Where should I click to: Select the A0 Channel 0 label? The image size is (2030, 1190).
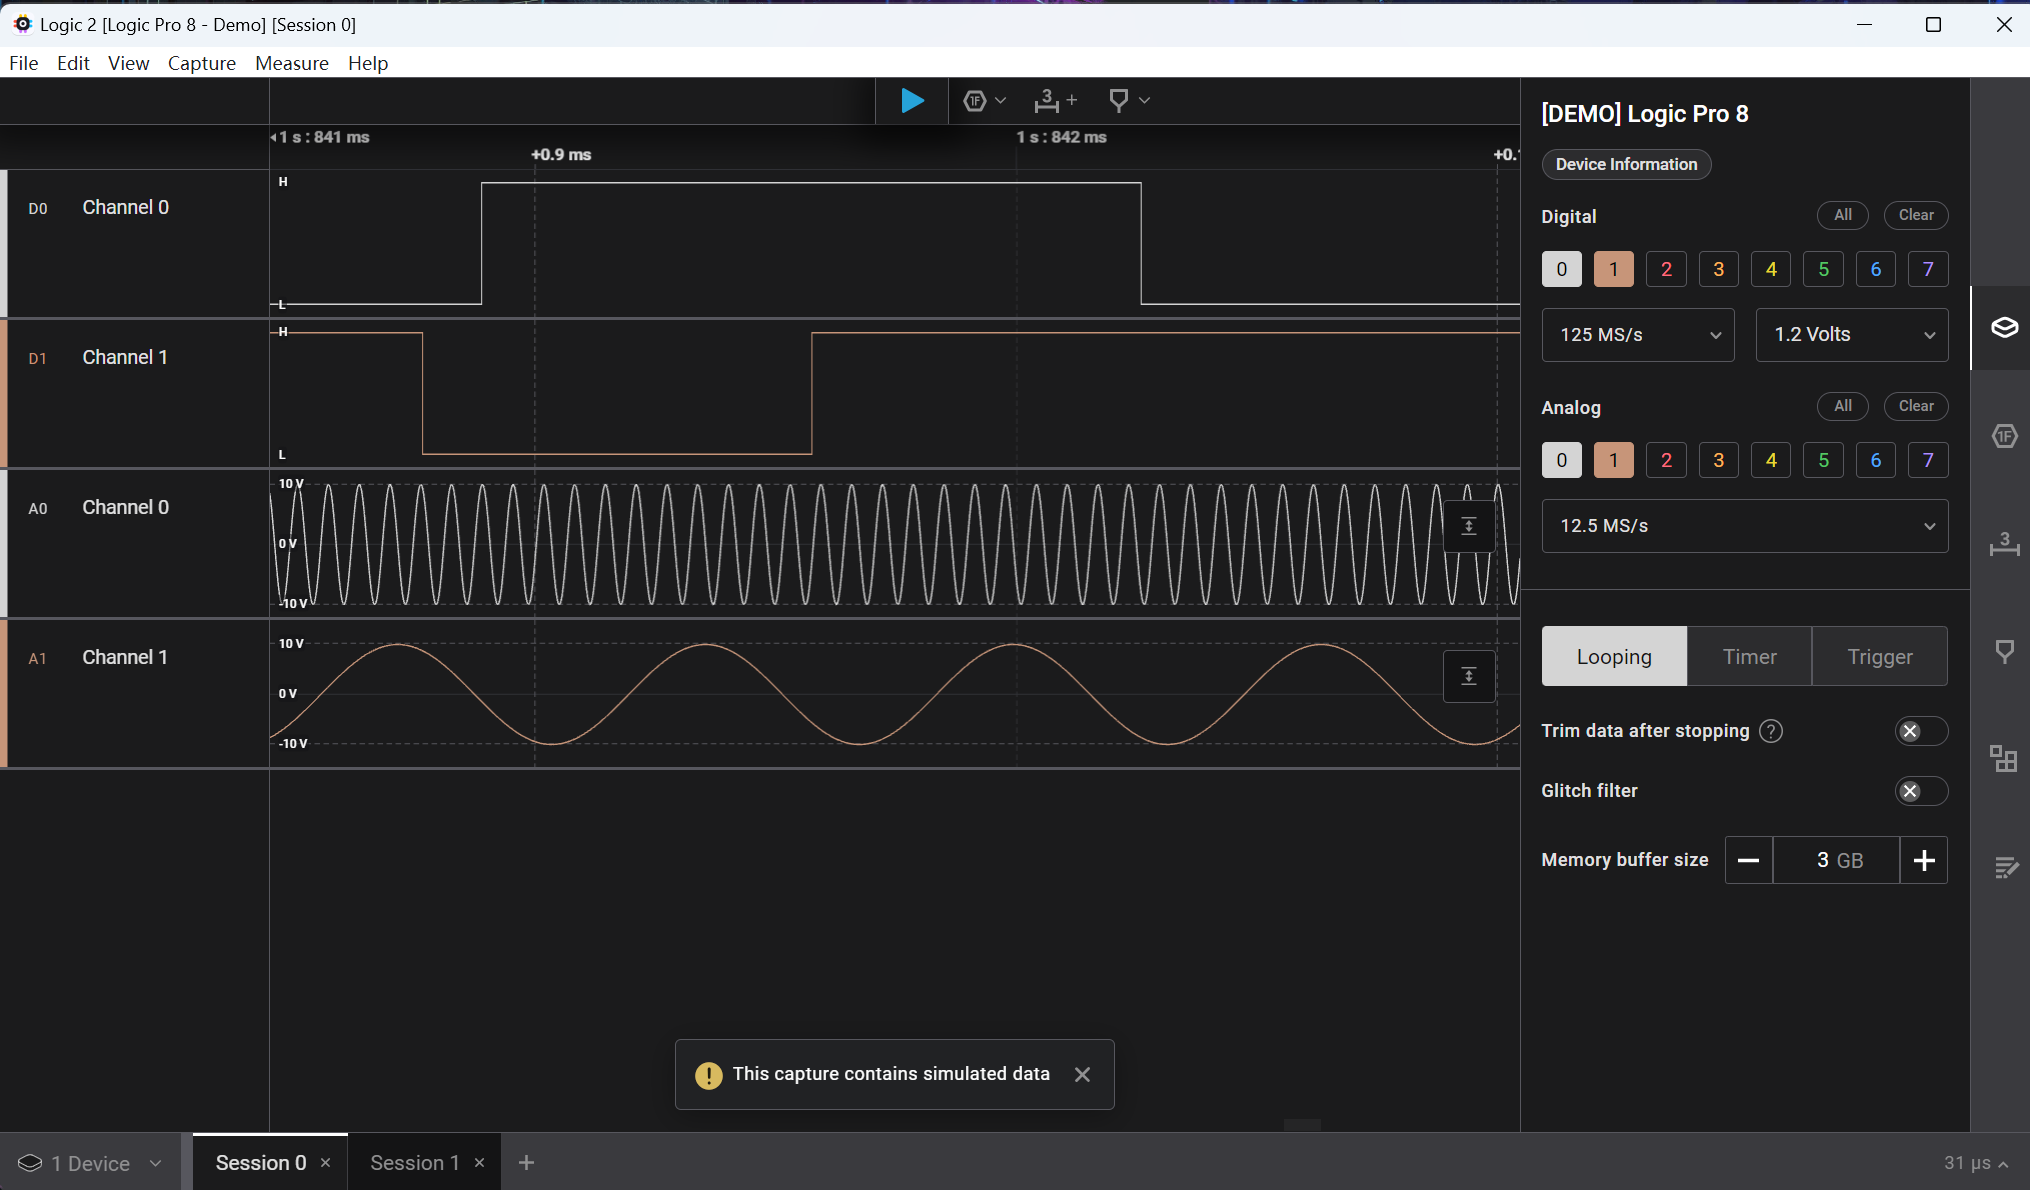tap(125, 508)
